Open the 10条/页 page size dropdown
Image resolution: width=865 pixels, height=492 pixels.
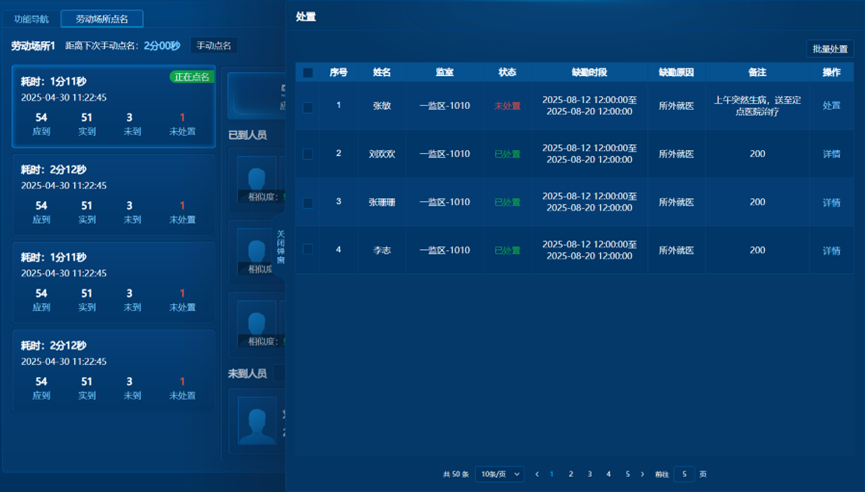(499, 474)
